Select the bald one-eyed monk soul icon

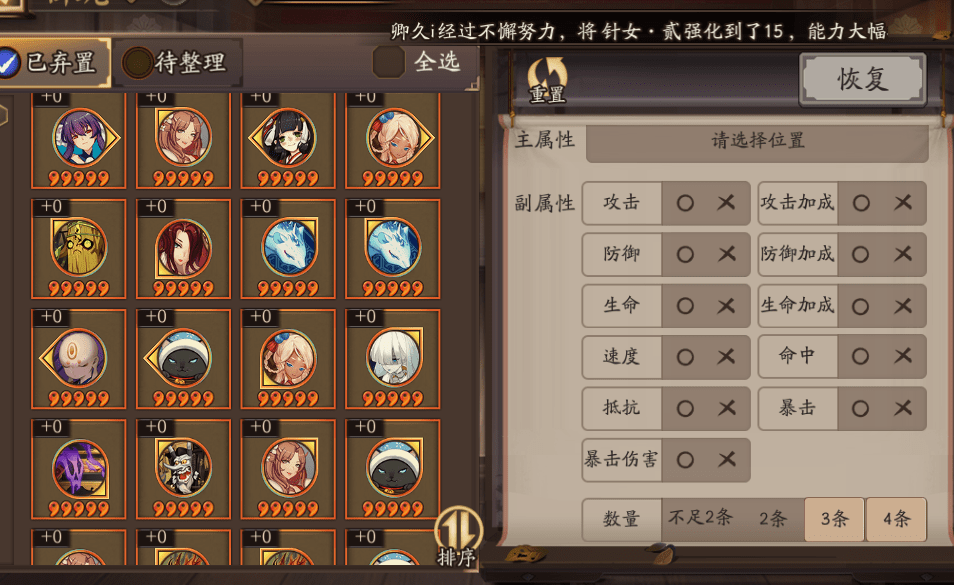pyautogui.click(x=79, y=359)
